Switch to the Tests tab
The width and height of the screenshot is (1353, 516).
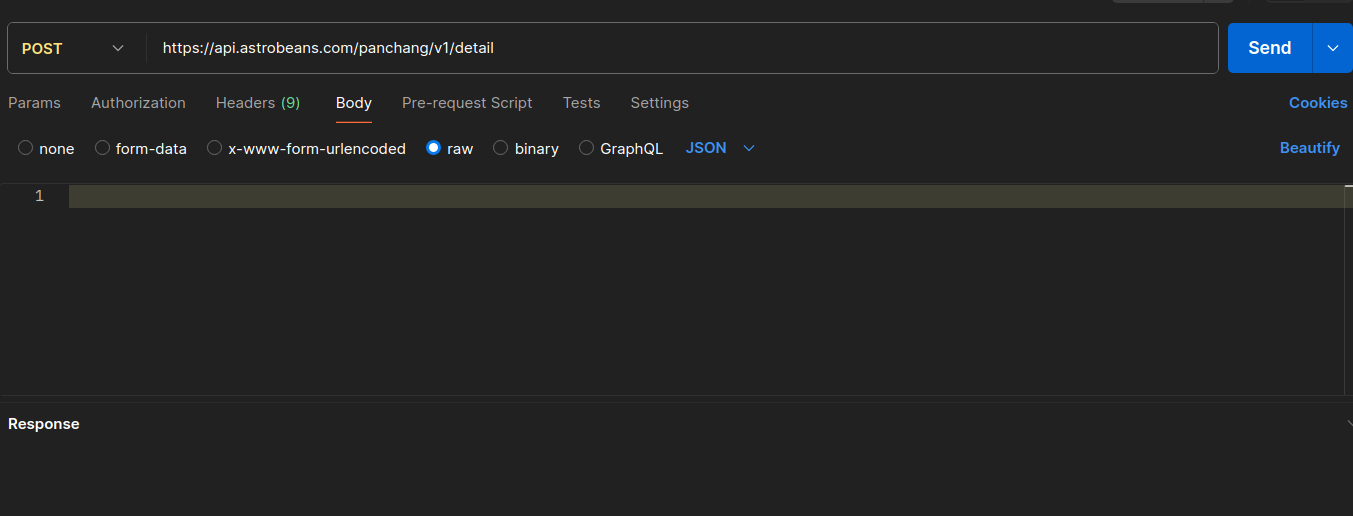pos(581,103)
